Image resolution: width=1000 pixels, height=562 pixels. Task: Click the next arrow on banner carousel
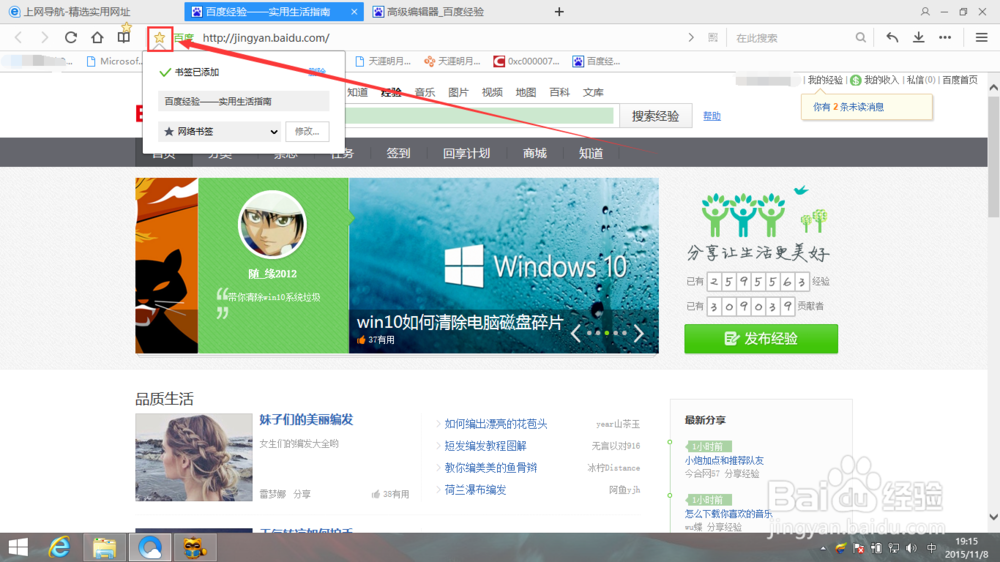point(638,333)
